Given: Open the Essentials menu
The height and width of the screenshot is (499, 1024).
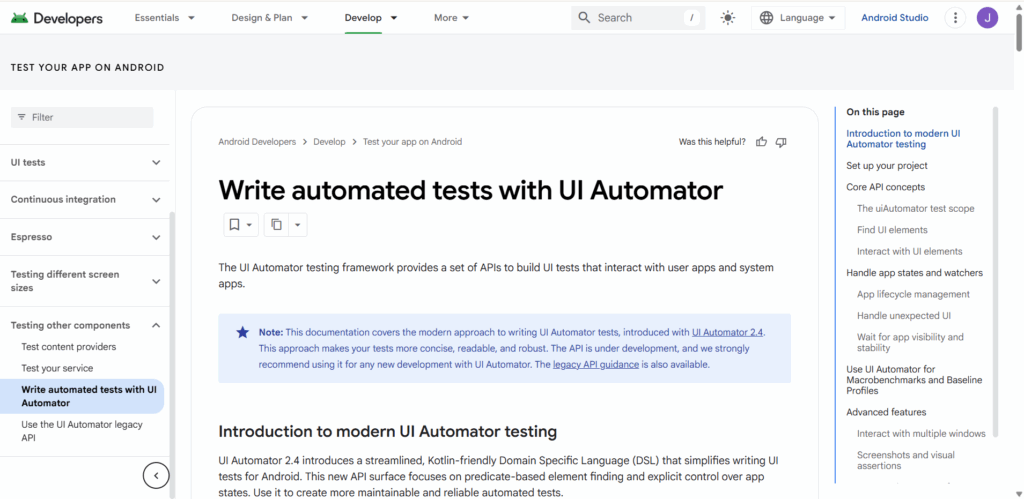Looking at the screenshot, I should click(x=165, y=18).
